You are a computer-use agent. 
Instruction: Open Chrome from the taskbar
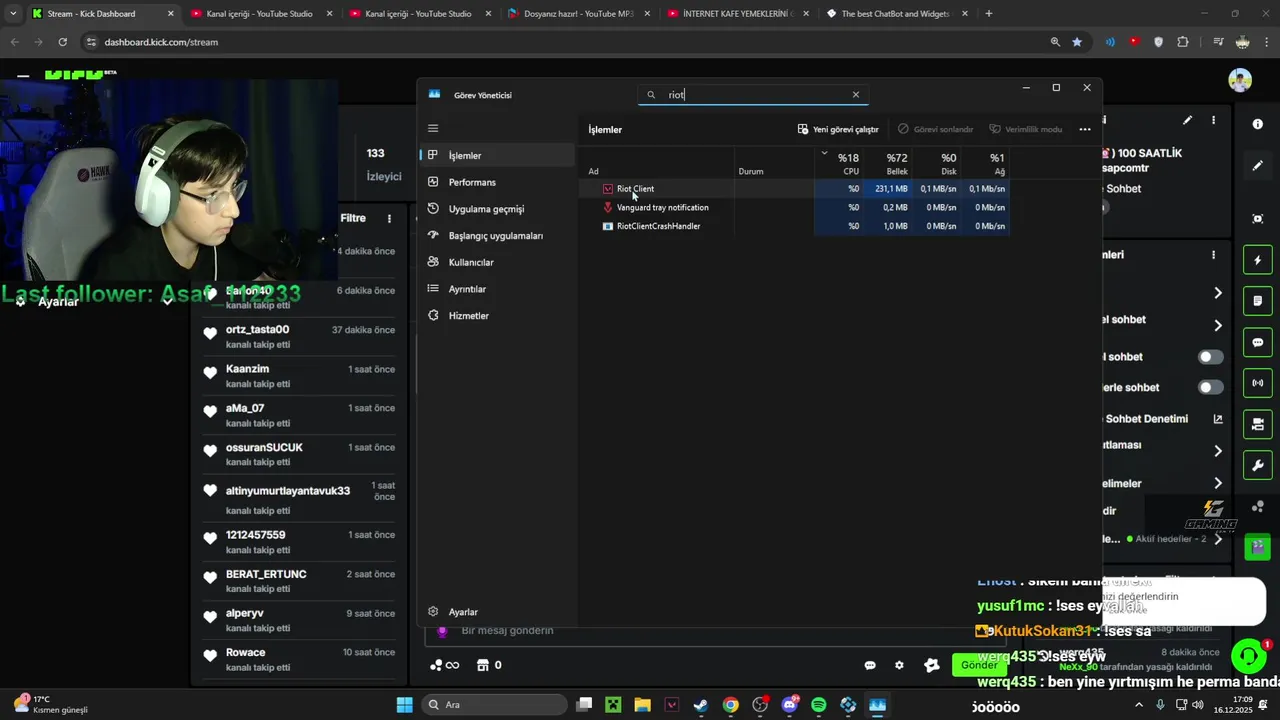coord(731,705)
